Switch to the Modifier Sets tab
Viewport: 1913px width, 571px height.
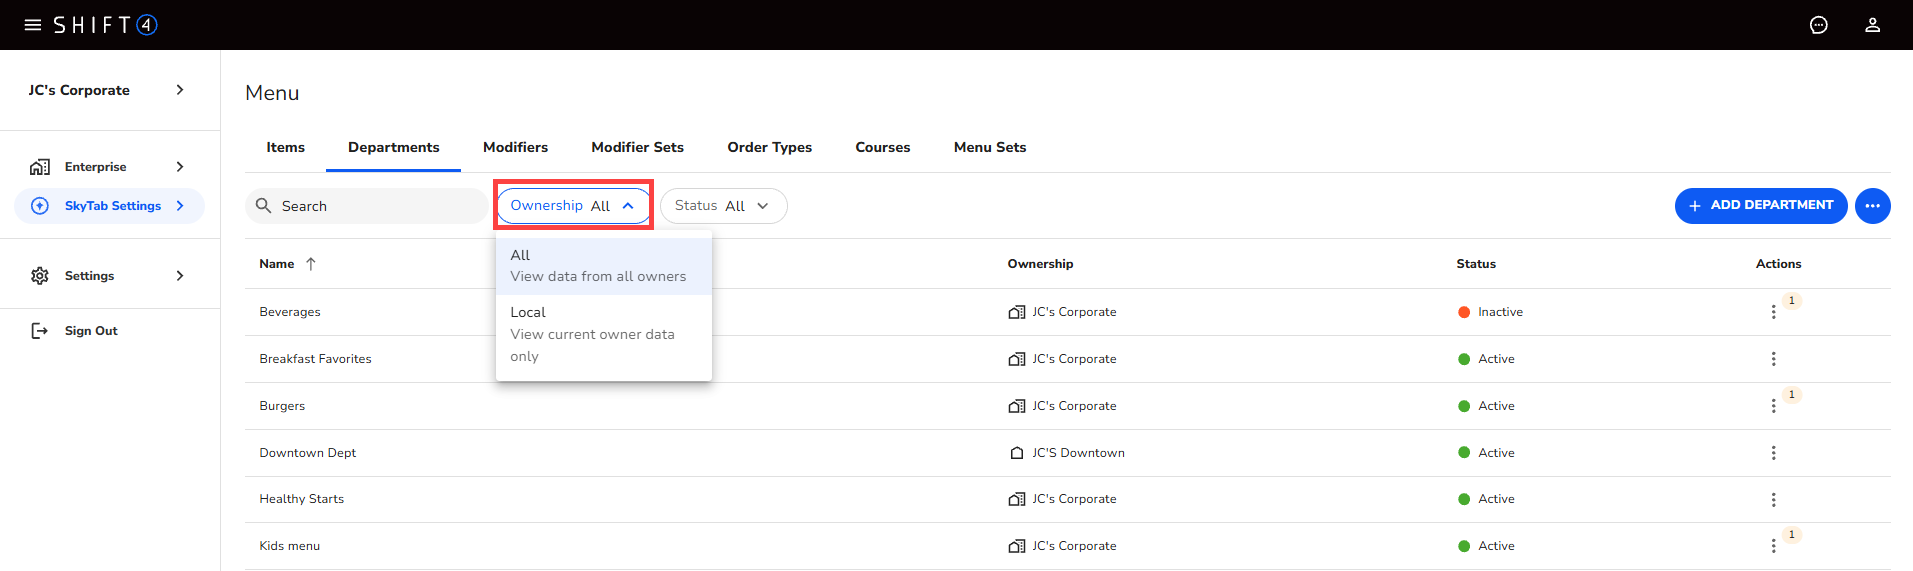tap(637, 147)
